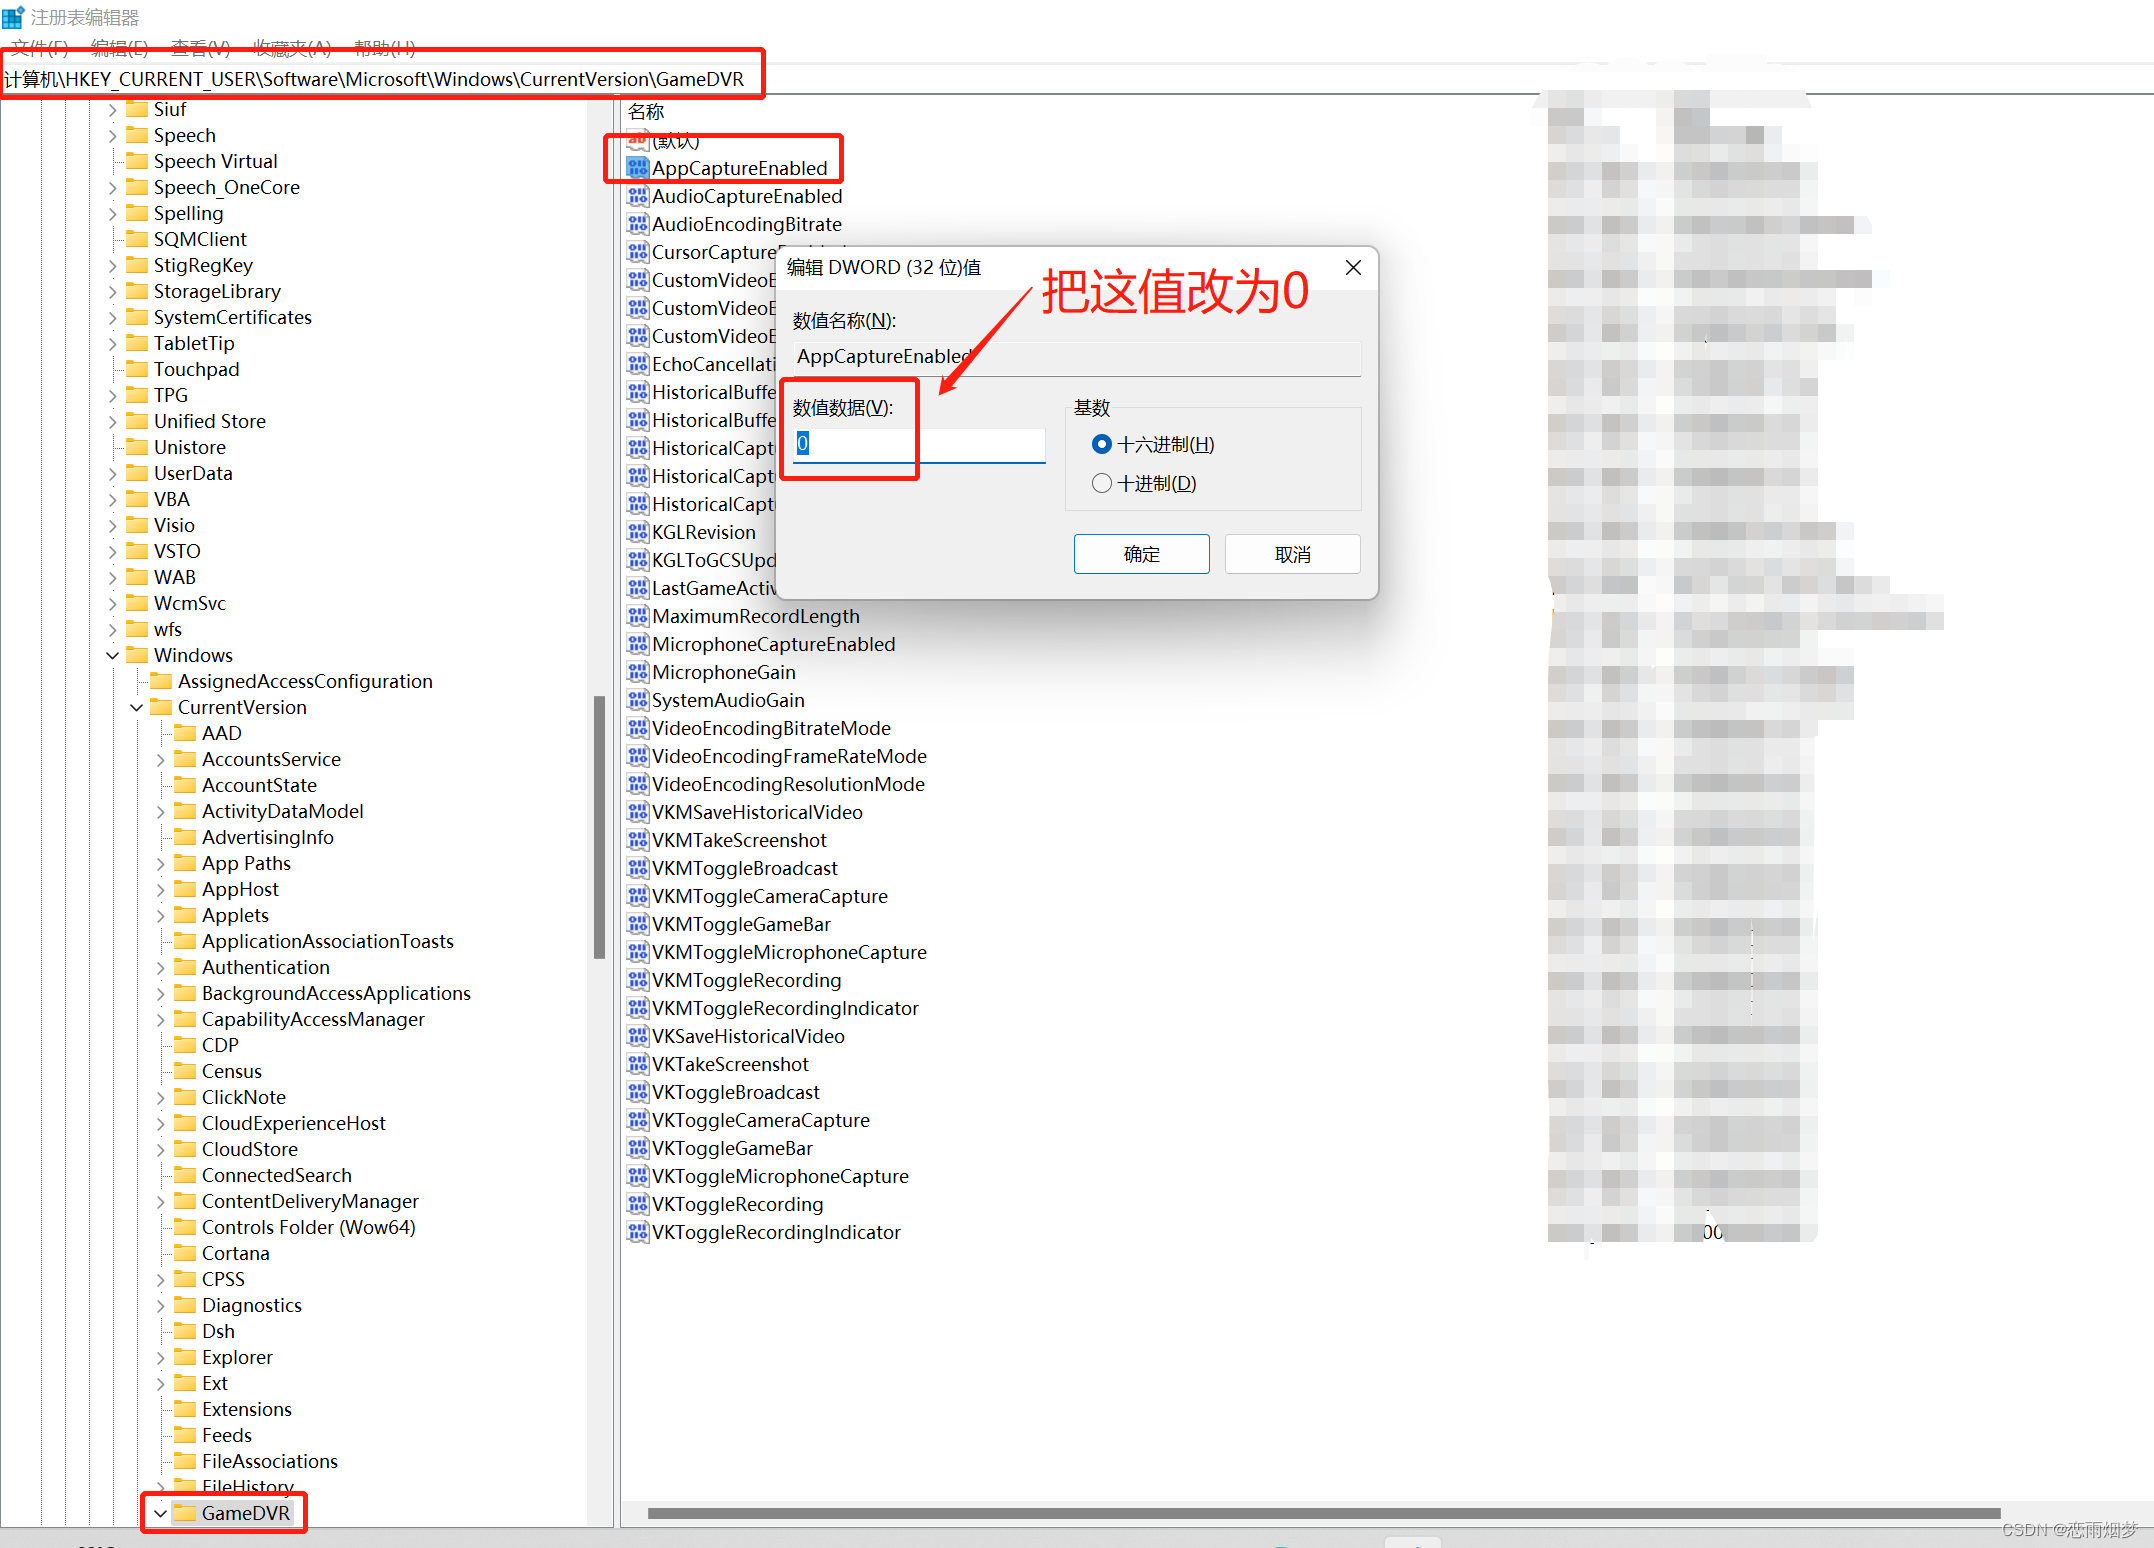2154x1548 pixels.
Task: Click the Cortana folder icon in tree
Action: click(x=185, y=1253)
